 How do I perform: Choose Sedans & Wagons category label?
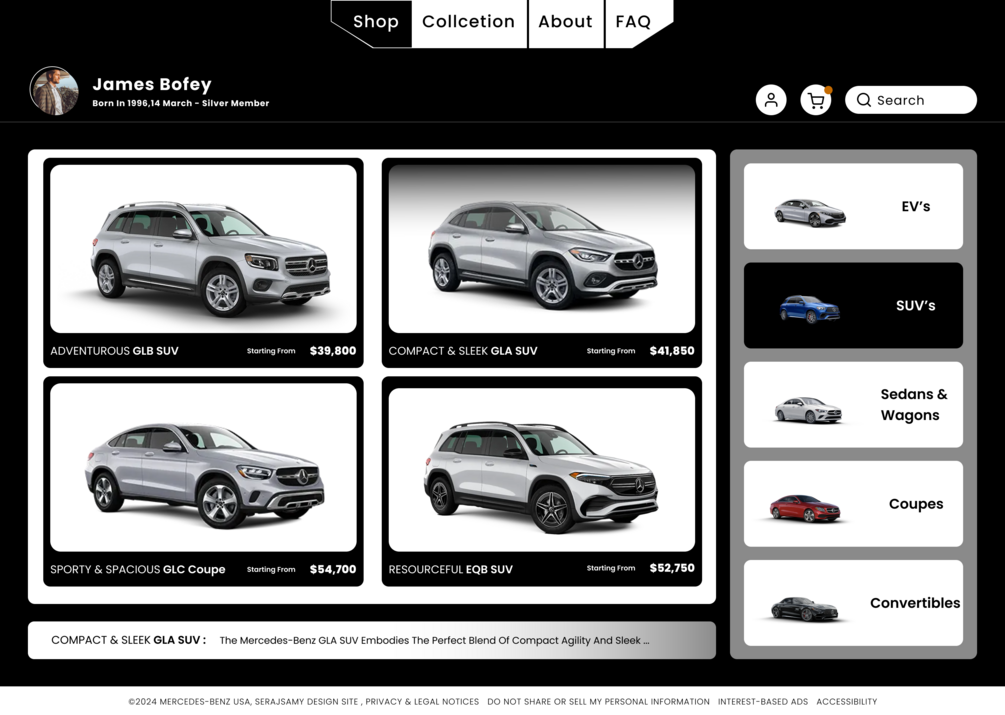(913, 404)
